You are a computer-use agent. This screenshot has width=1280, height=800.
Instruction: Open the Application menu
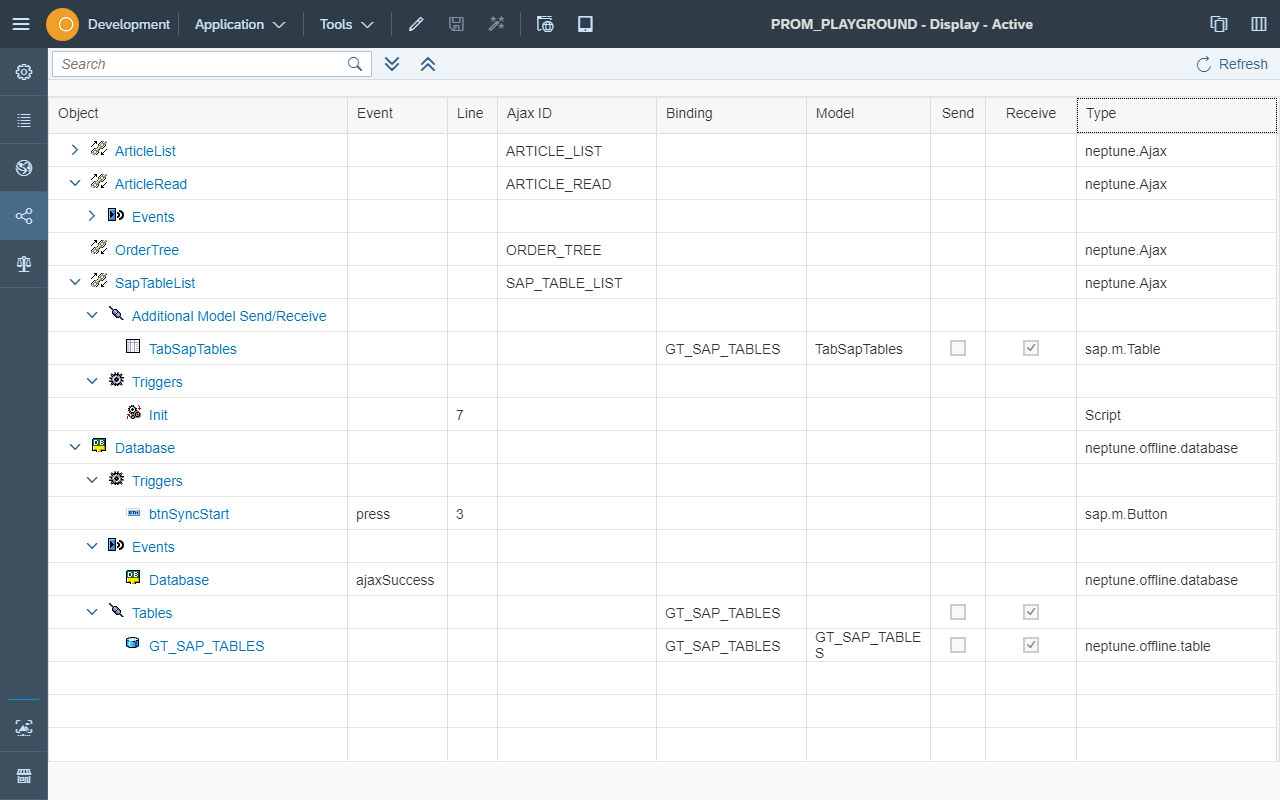pos(239,24)
